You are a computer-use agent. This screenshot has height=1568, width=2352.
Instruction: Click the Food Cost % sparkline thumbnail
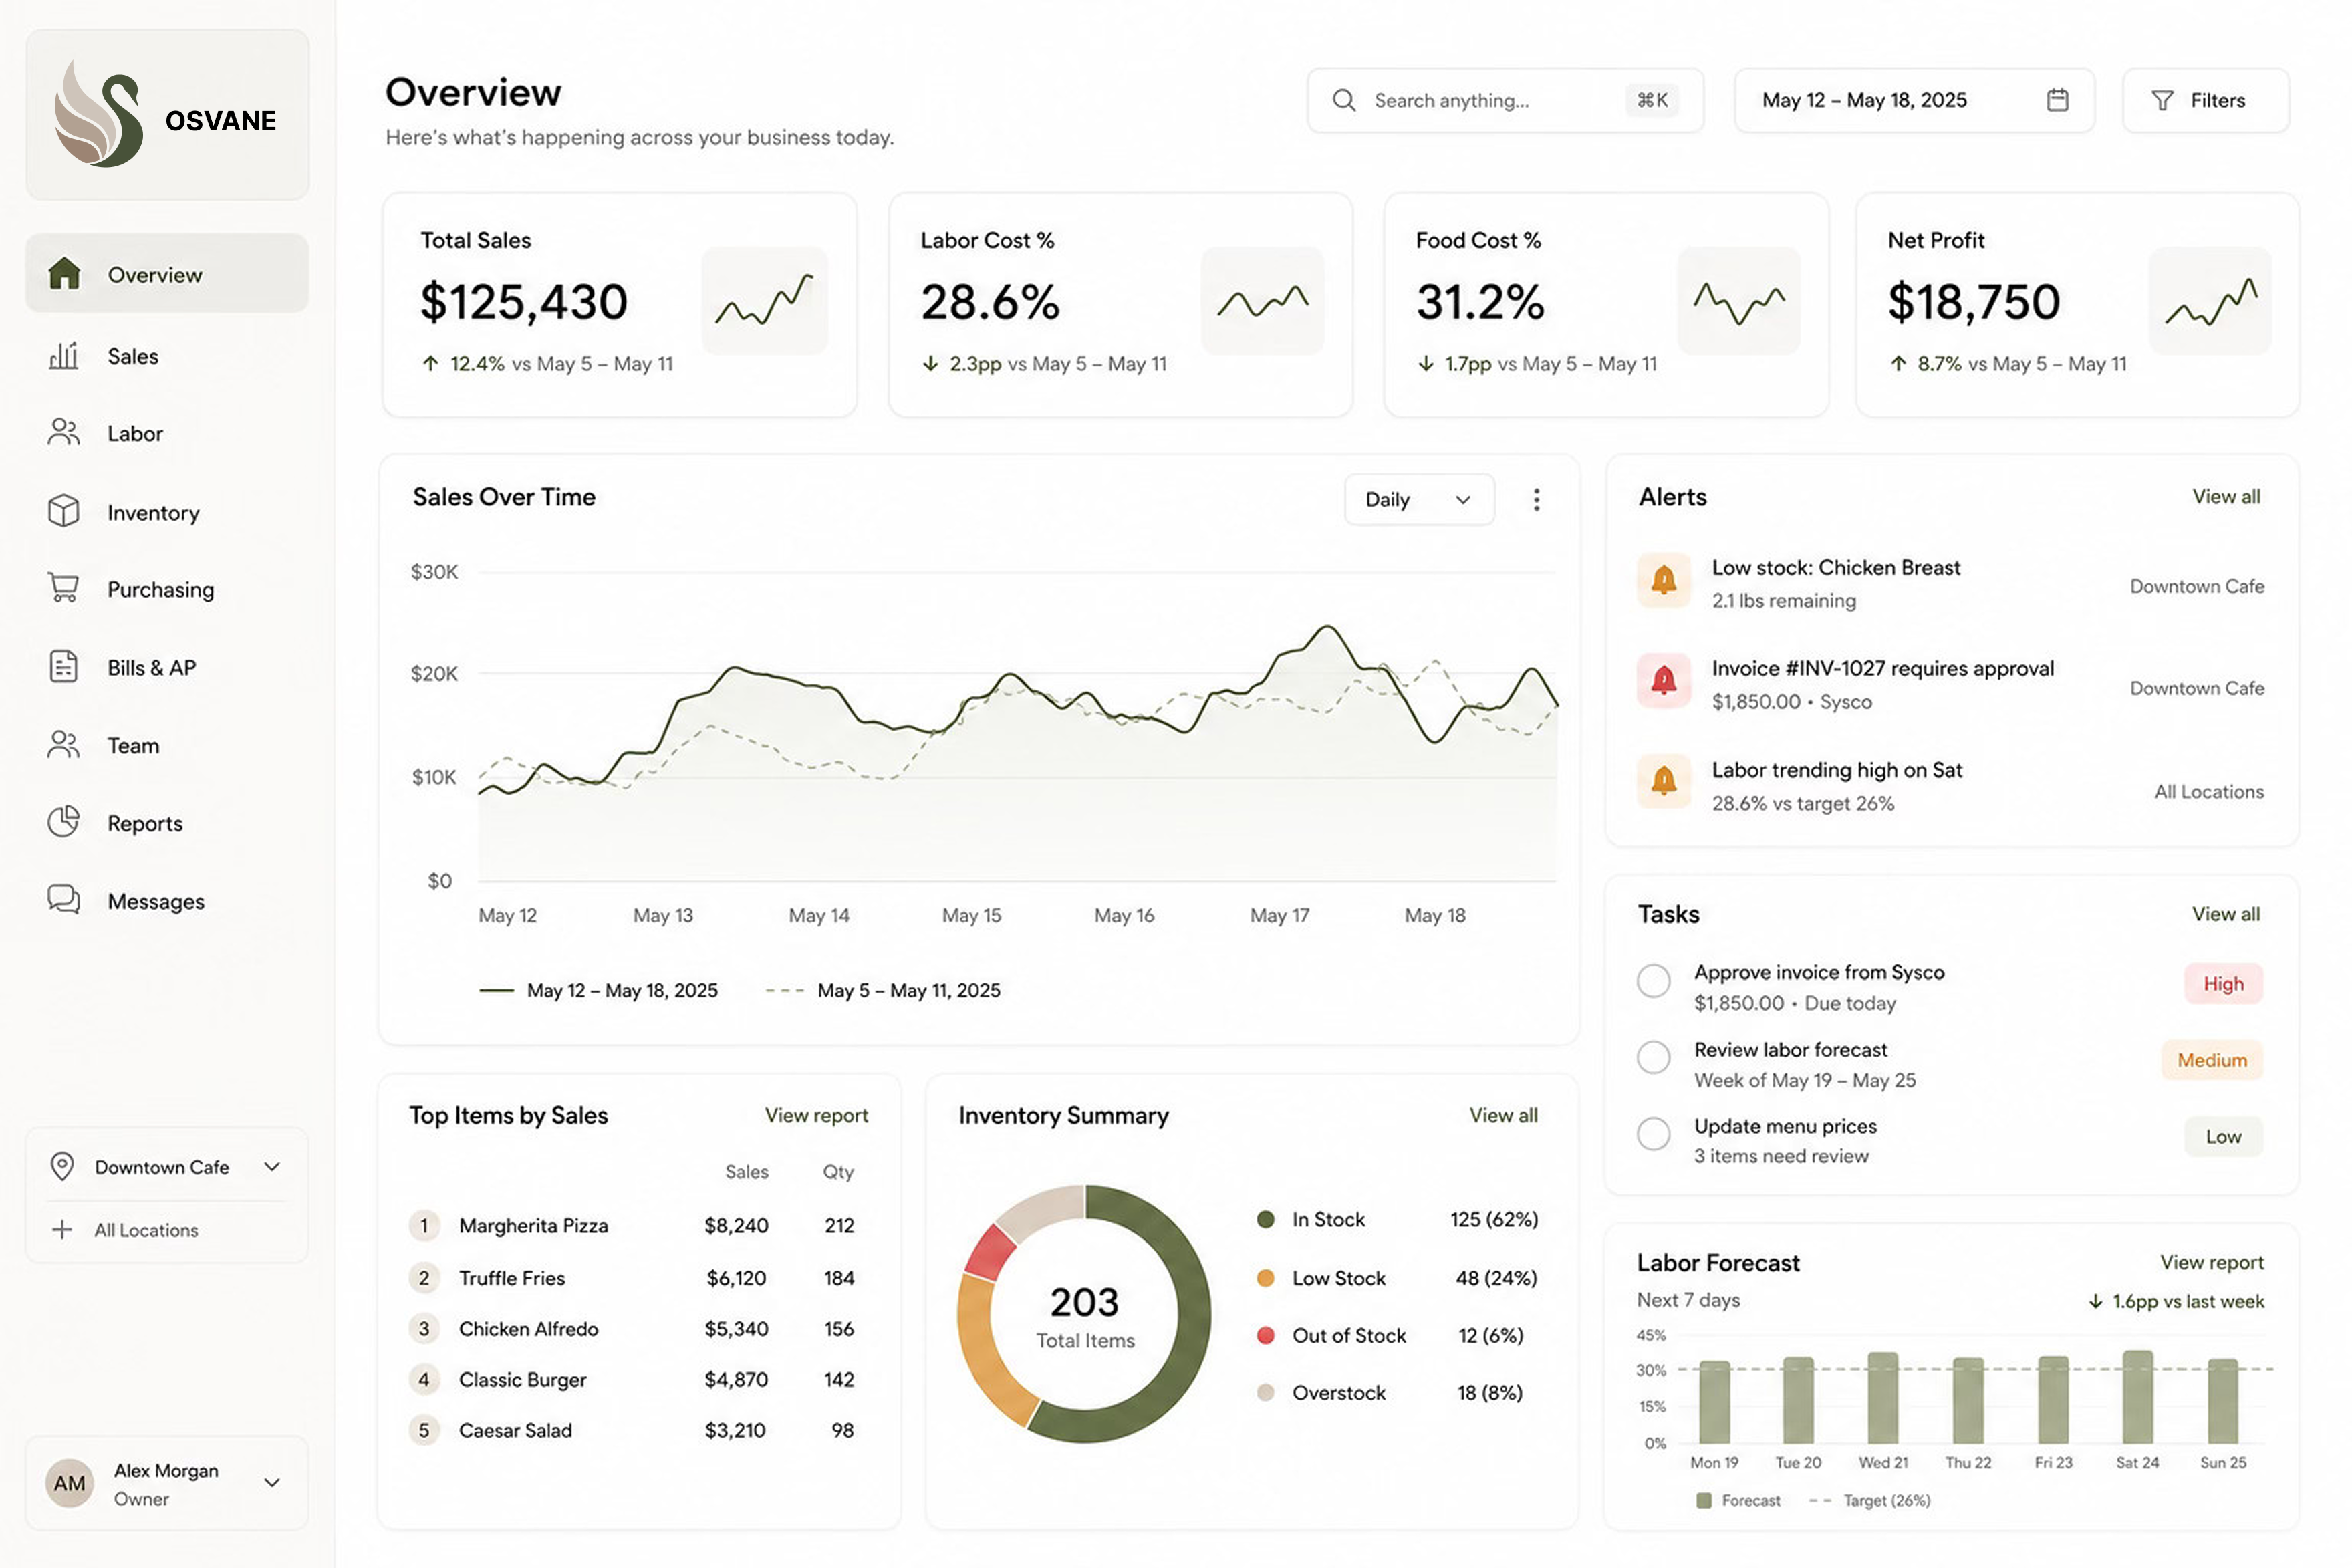coord(1738,300)
